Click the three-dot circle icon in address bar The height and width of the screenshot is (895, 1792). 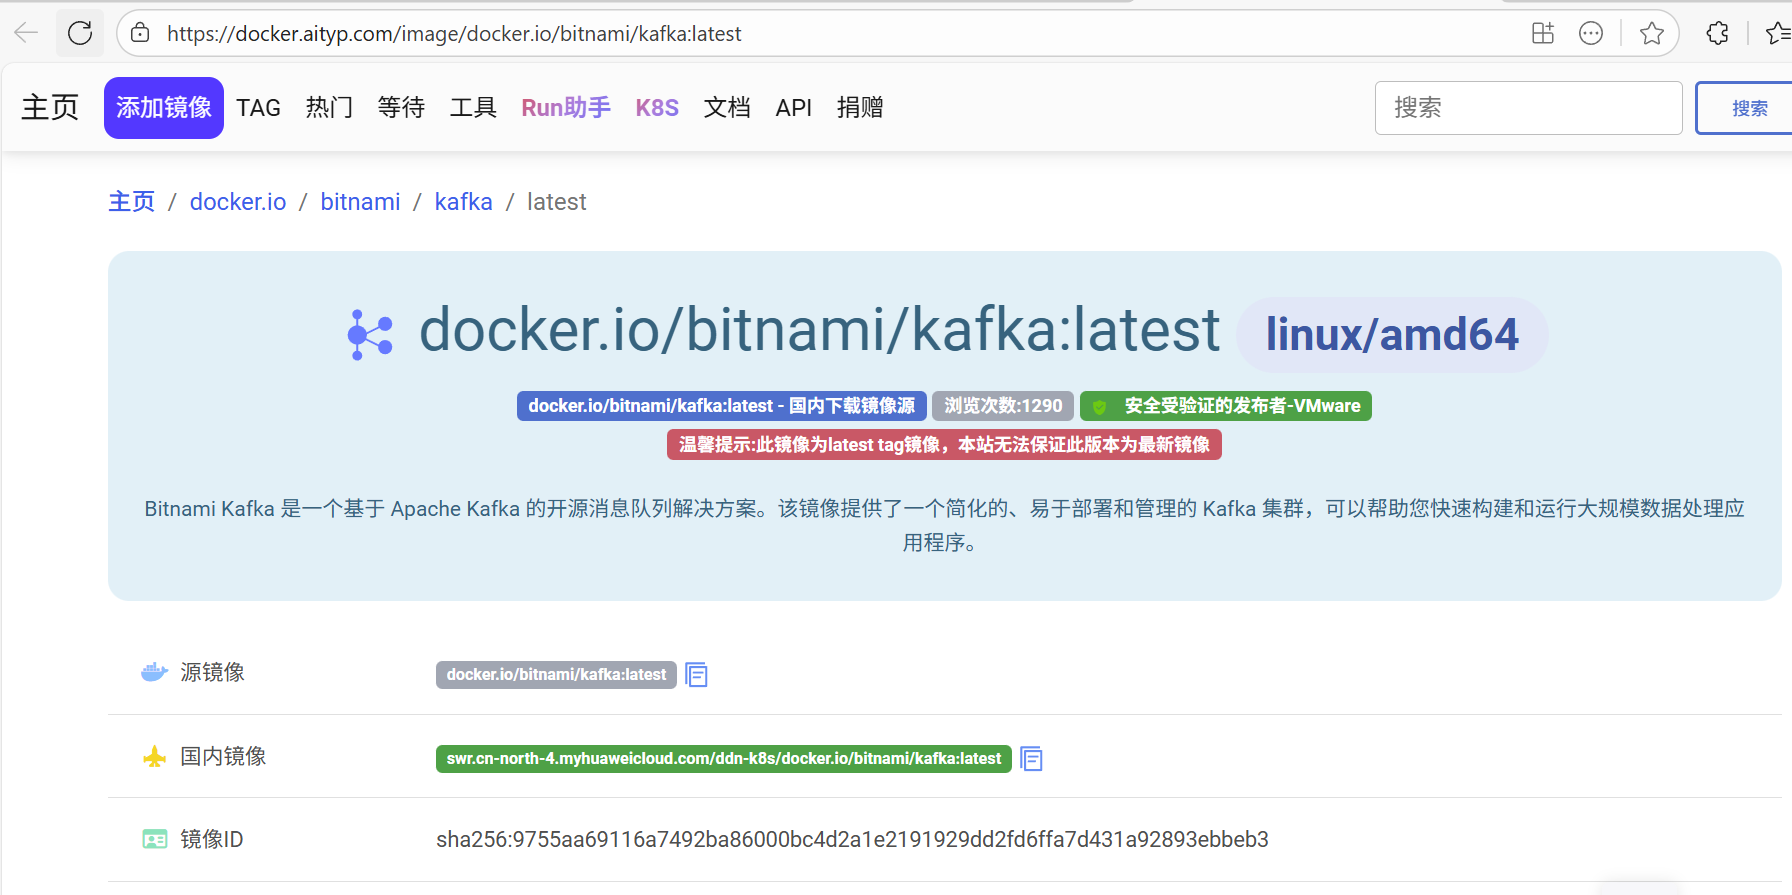tap(1591, 33)
